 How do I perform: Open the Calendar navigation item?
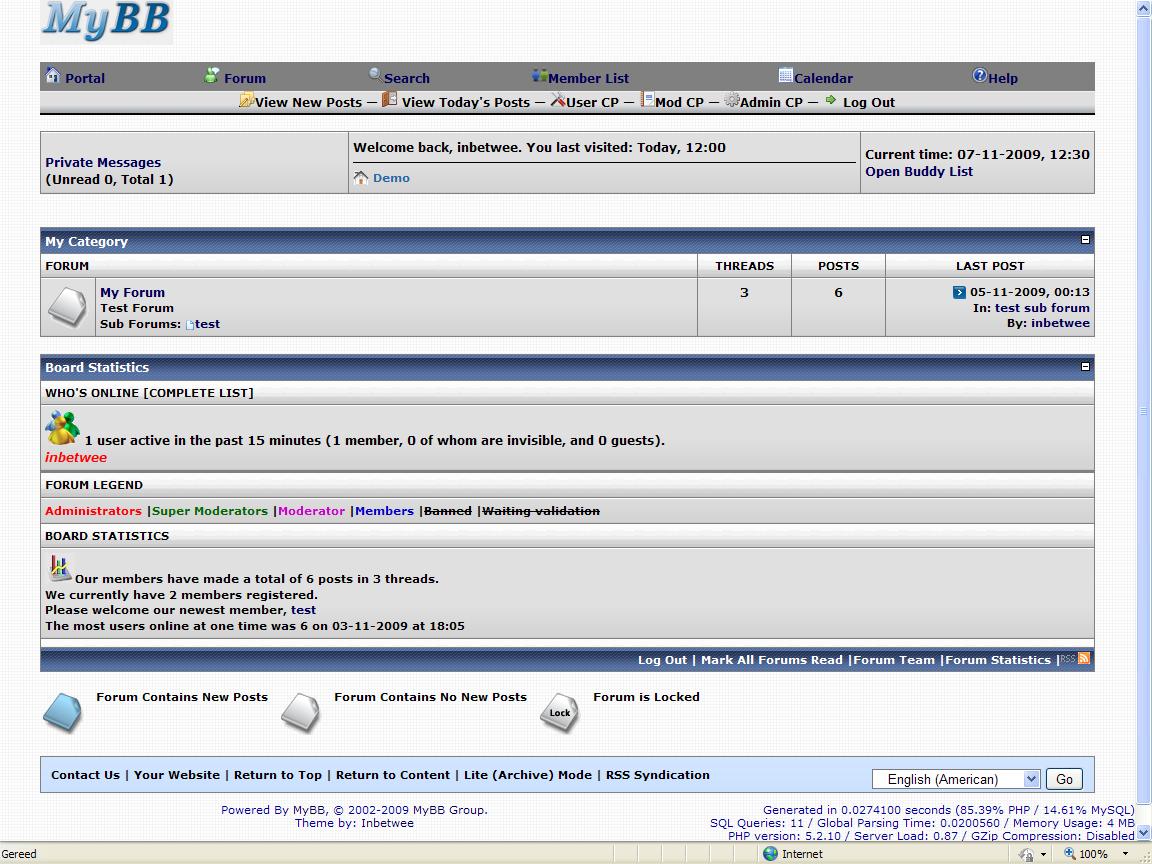824,78
